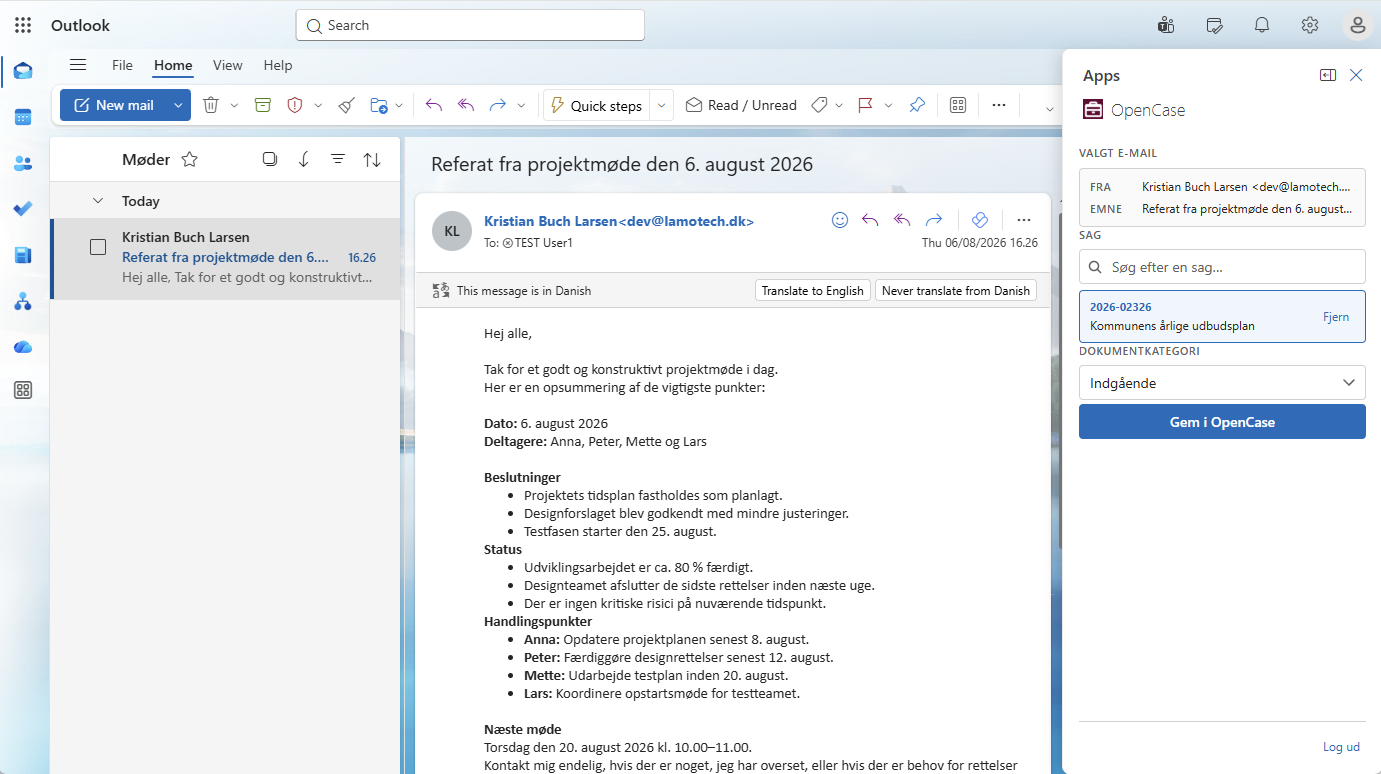
Task: Archive the selected message
Action: (x=262, y=105)
